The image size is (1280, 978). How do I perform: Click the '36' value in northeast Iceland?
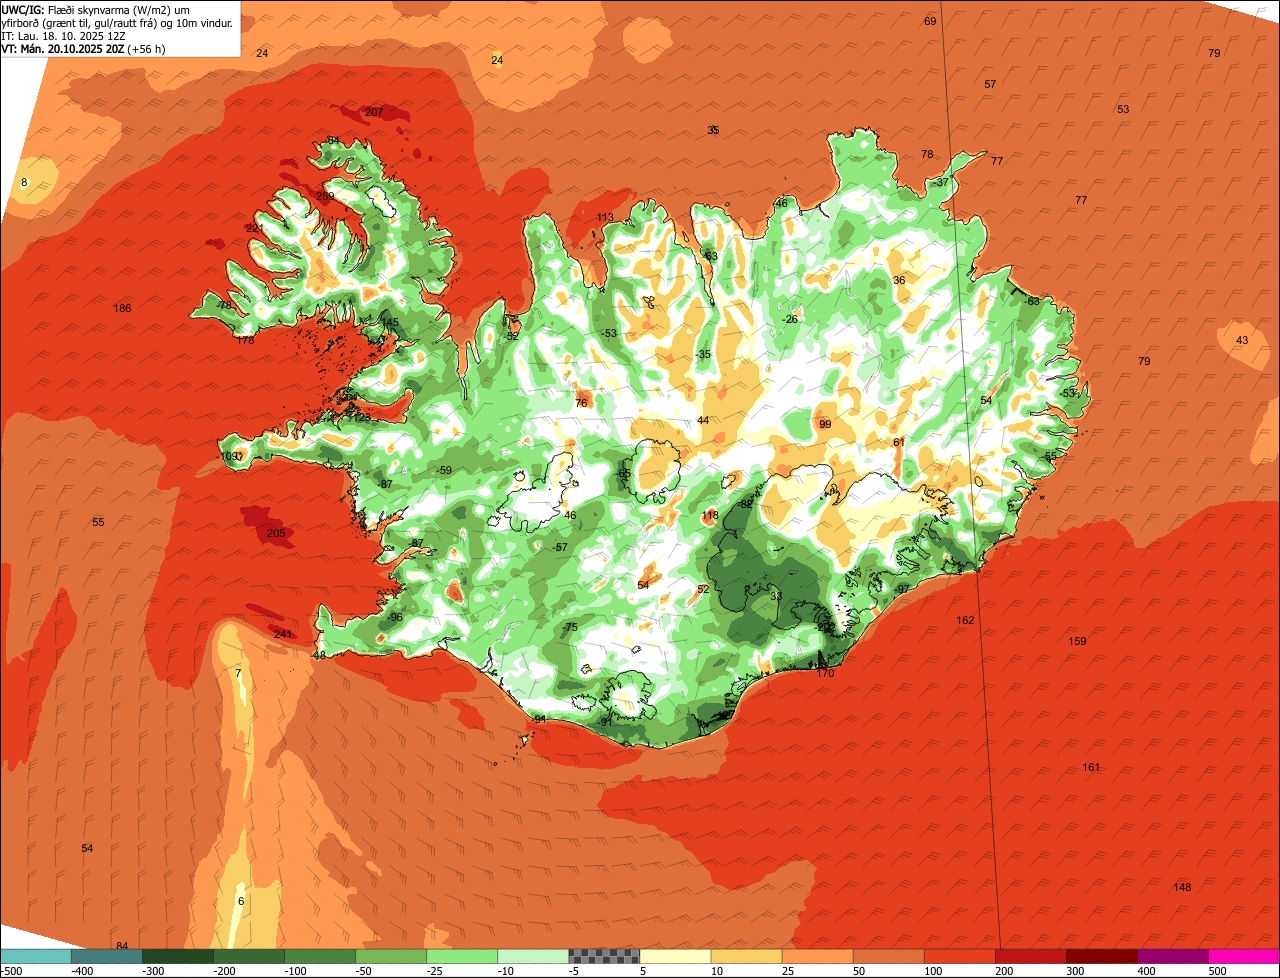pos(899,280)
